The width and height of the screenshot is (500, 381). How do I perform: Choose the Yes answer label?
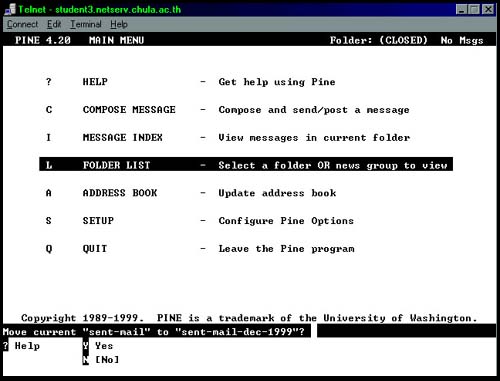point(104,346)
